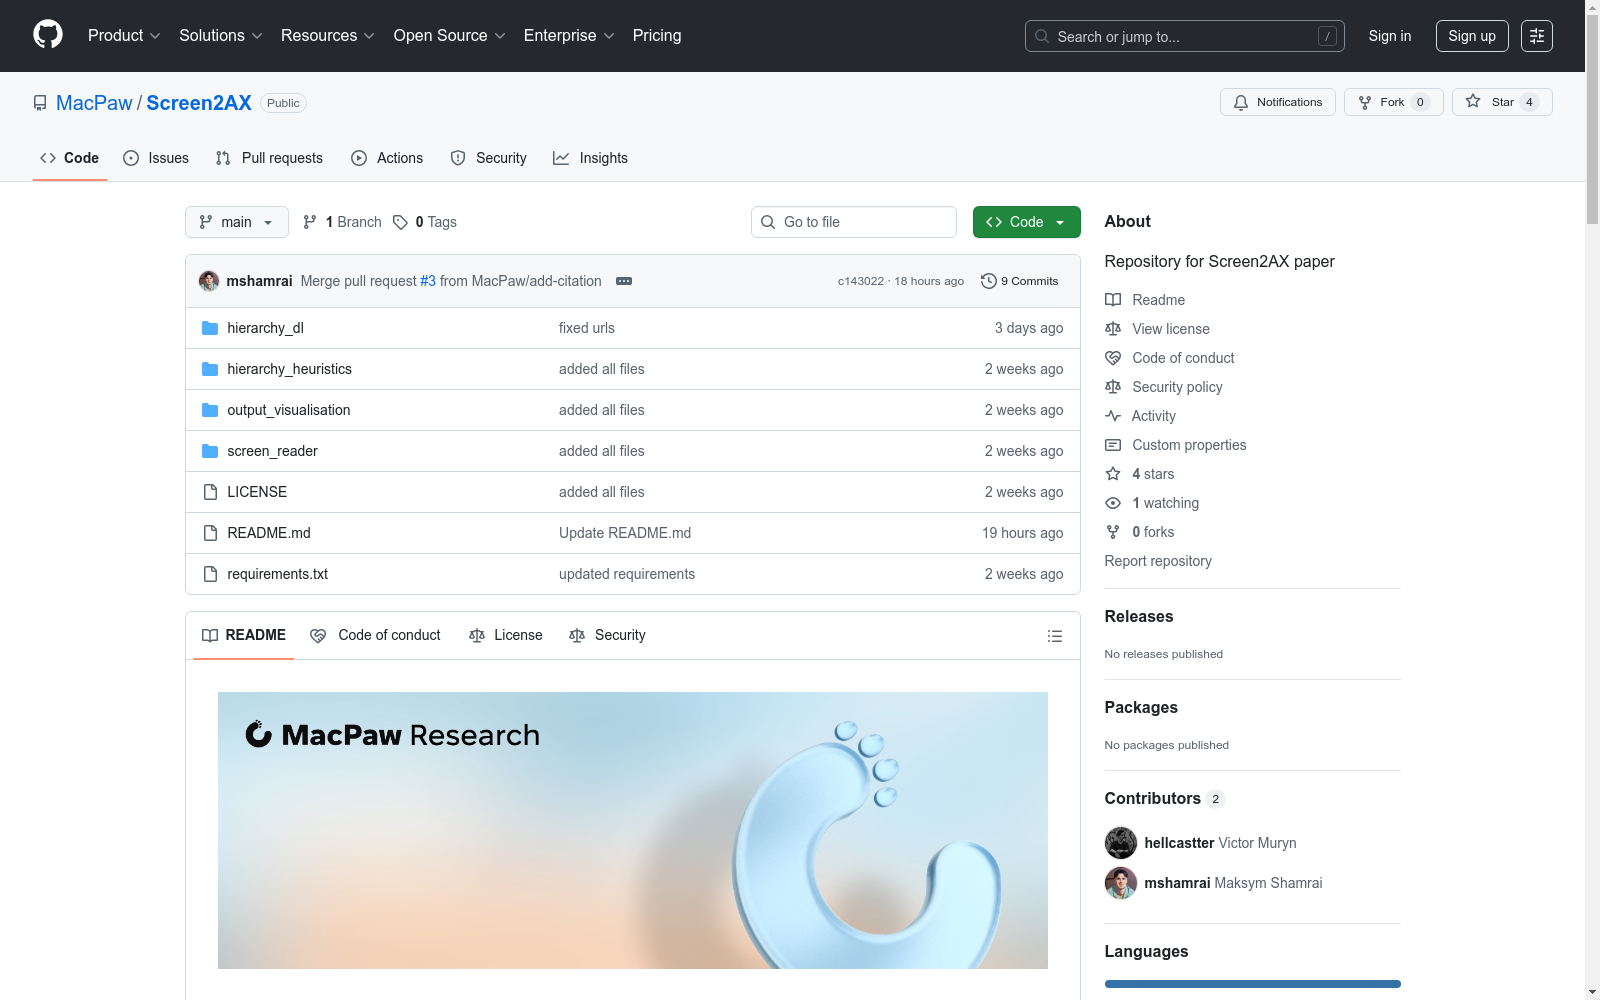
Task: Click the Search or jump to field
Action: (x=1185, y=36)
